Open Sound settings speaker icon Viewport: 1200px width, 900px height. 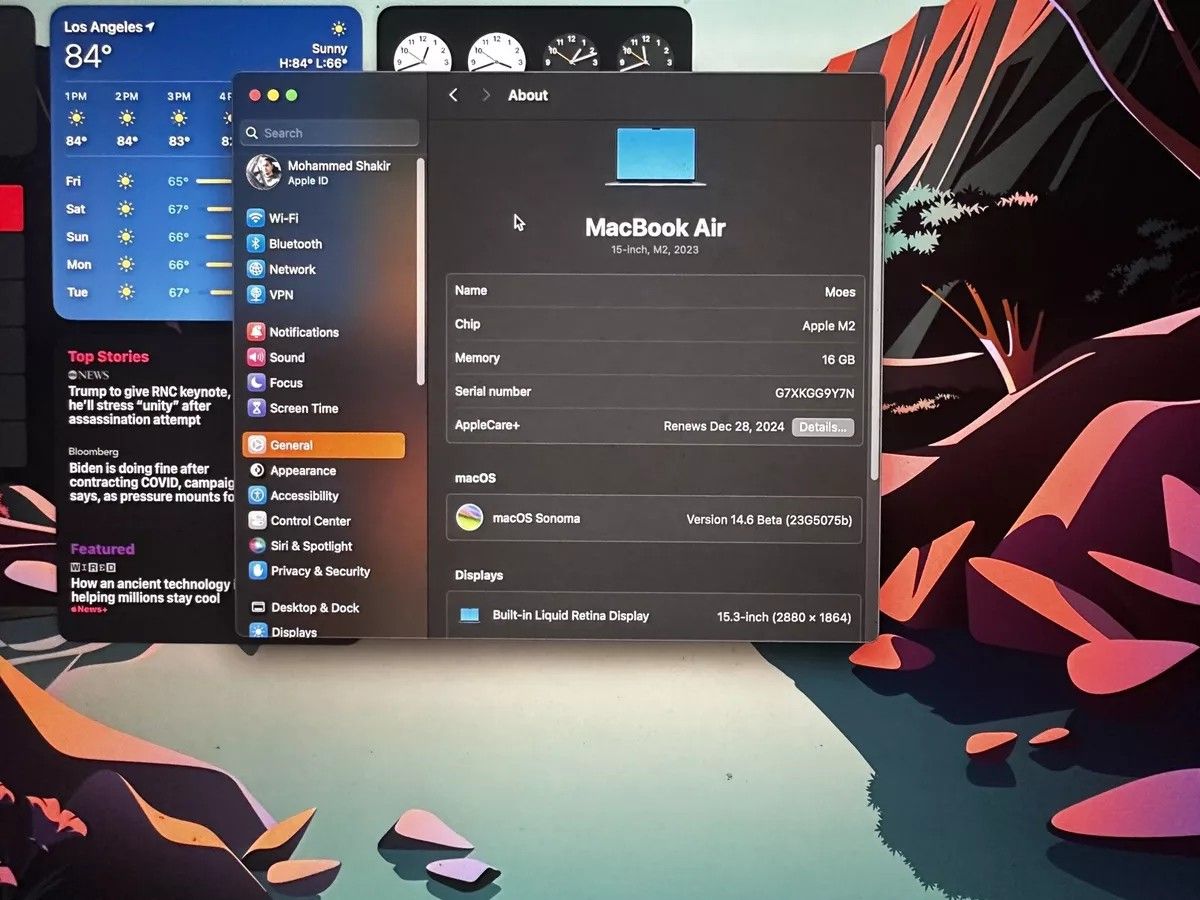pos(256,357)
